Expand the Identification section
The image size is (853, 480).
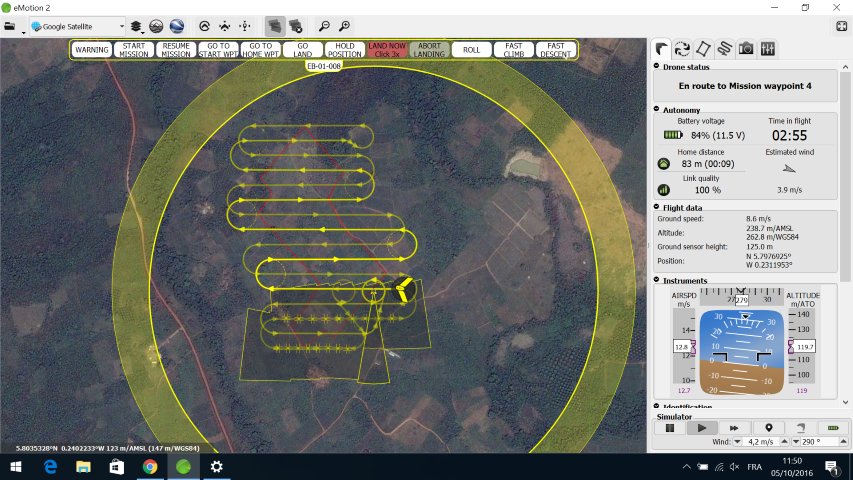click(657, 406)
